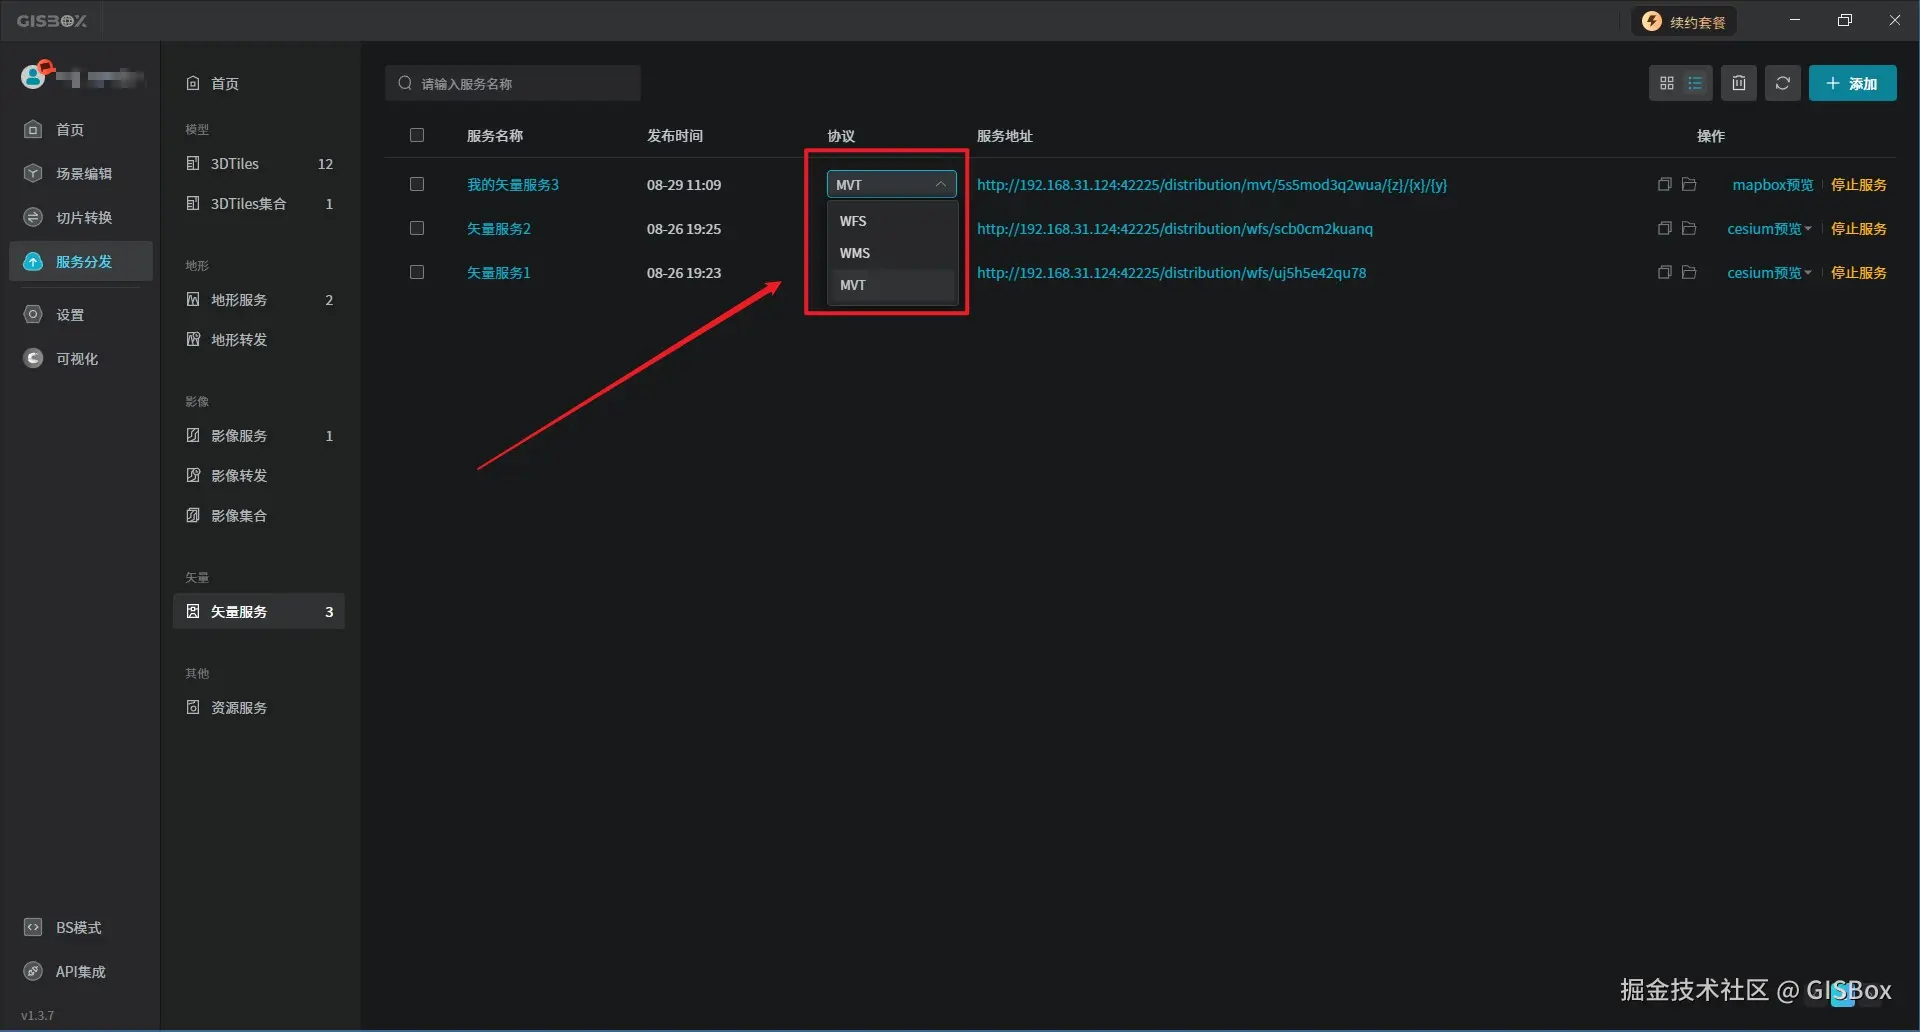
Task: Select the 矢量服务 category
Action: [259, 612]
